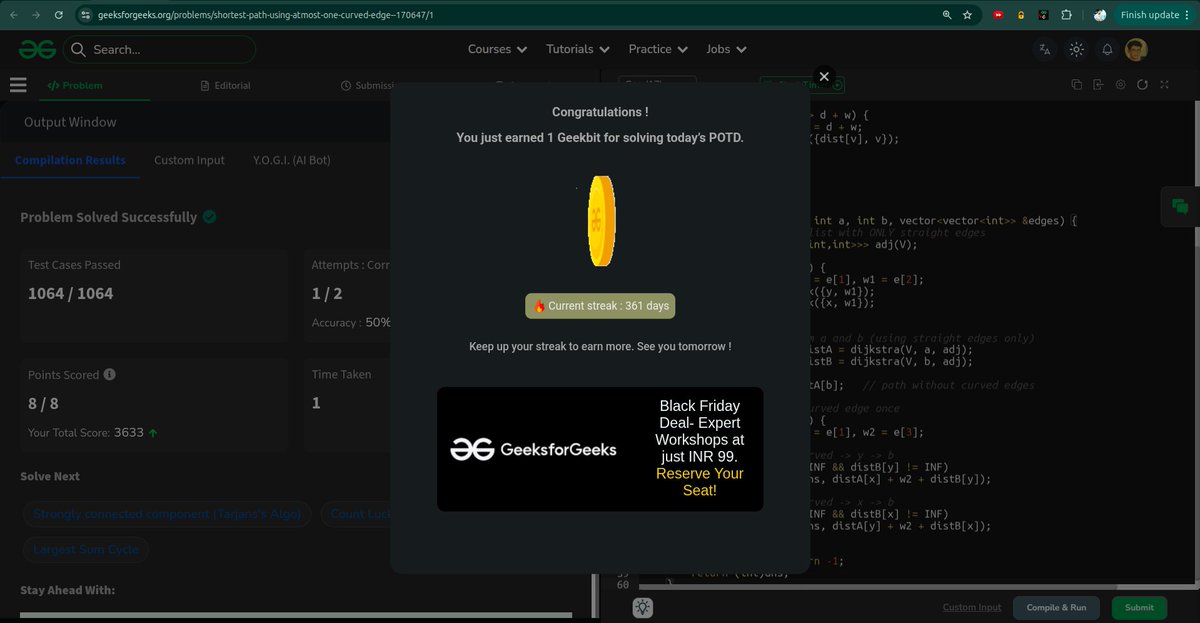Select the Custom Input tab in Output Window

click(x=189, y=160)
